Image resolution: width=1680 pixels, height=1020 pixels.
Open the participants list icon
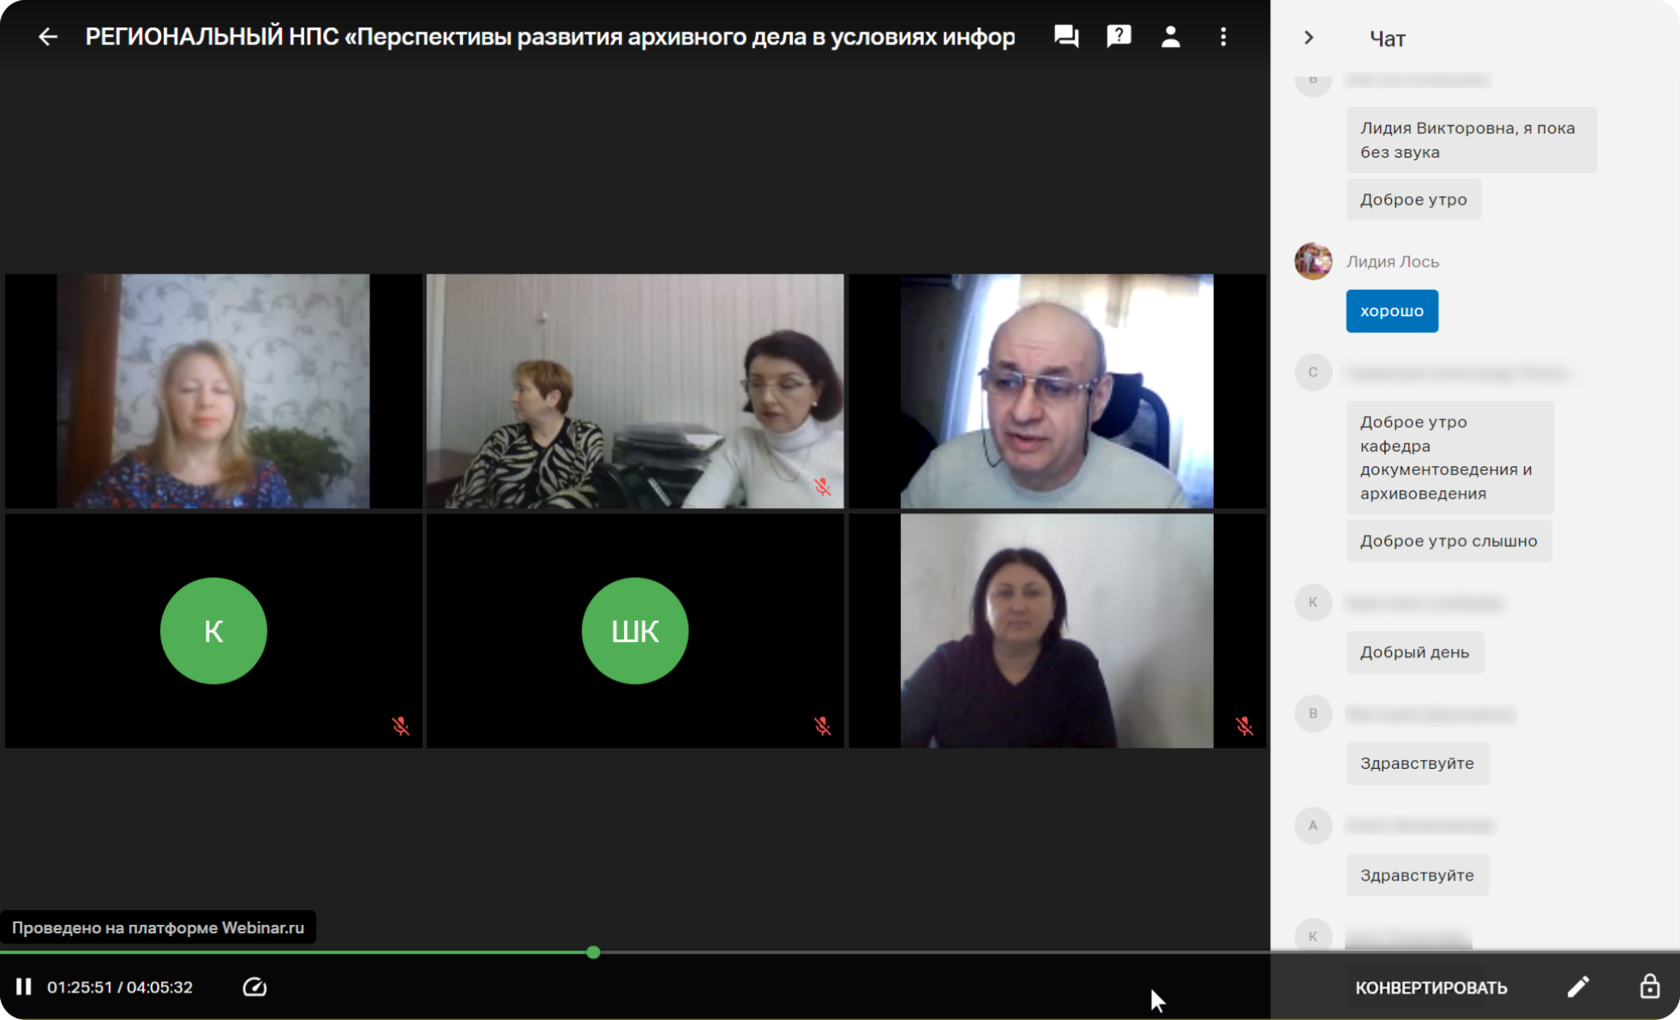coord(1170,37)
